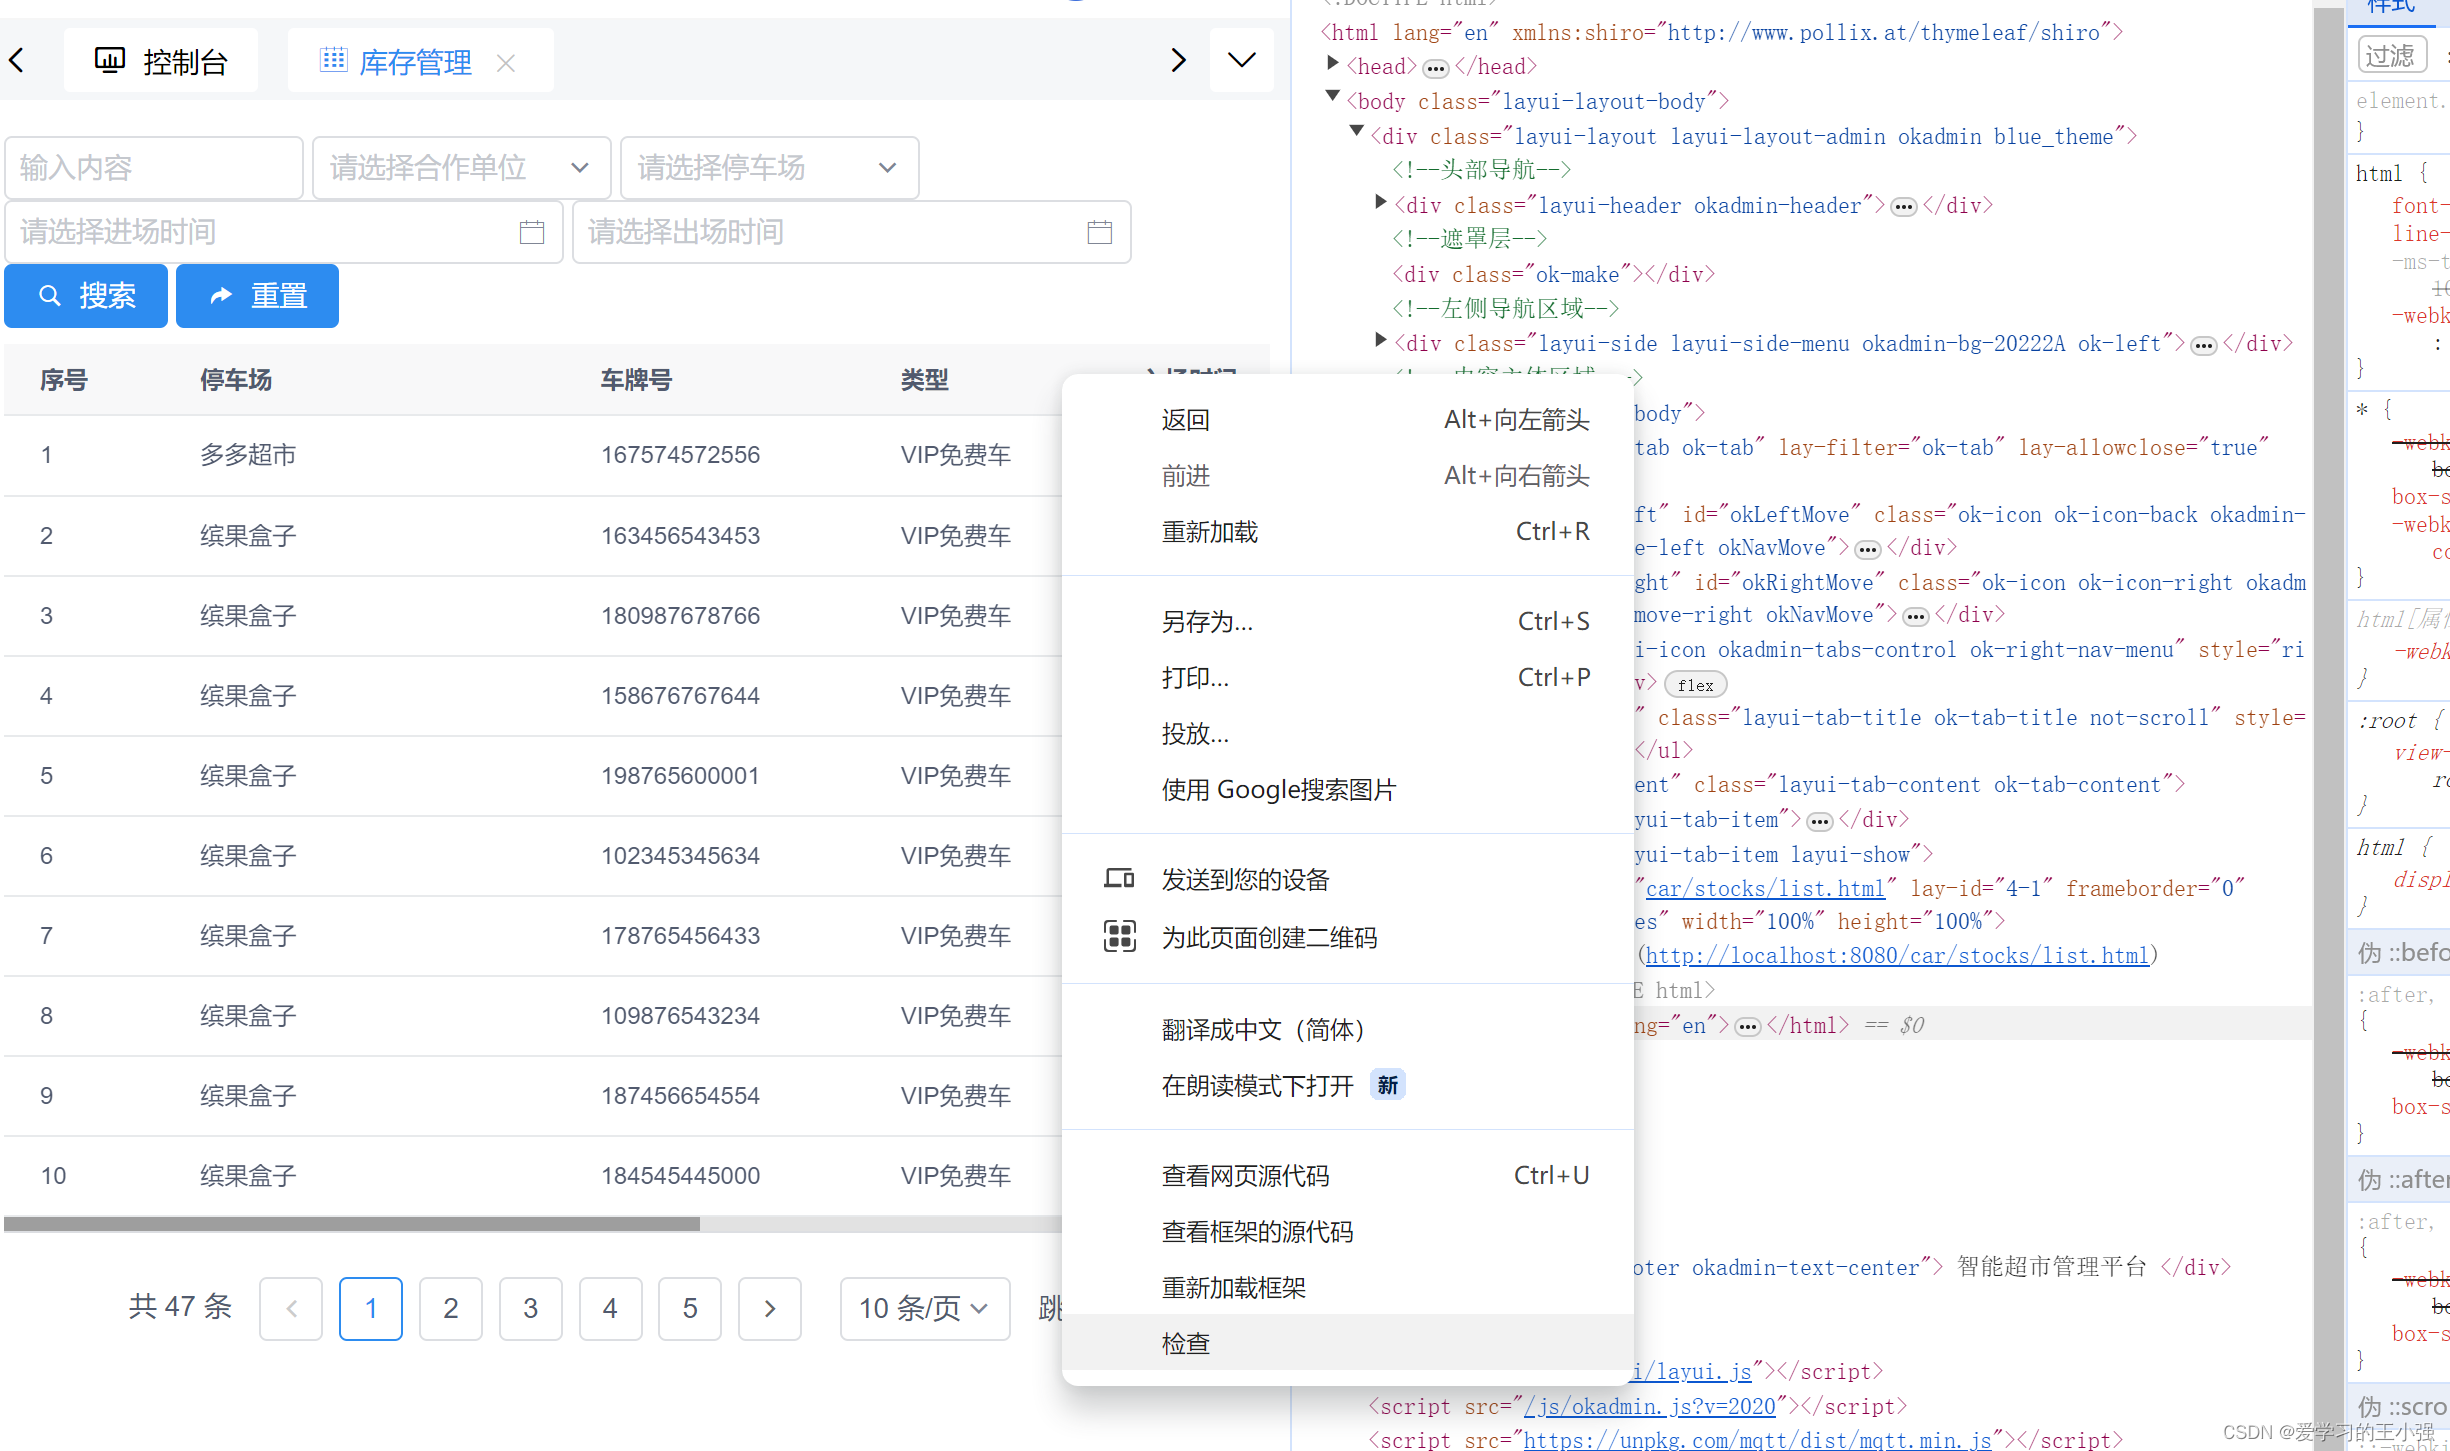Open the 10 条/页 page size dropdown

coord(925,1308)
